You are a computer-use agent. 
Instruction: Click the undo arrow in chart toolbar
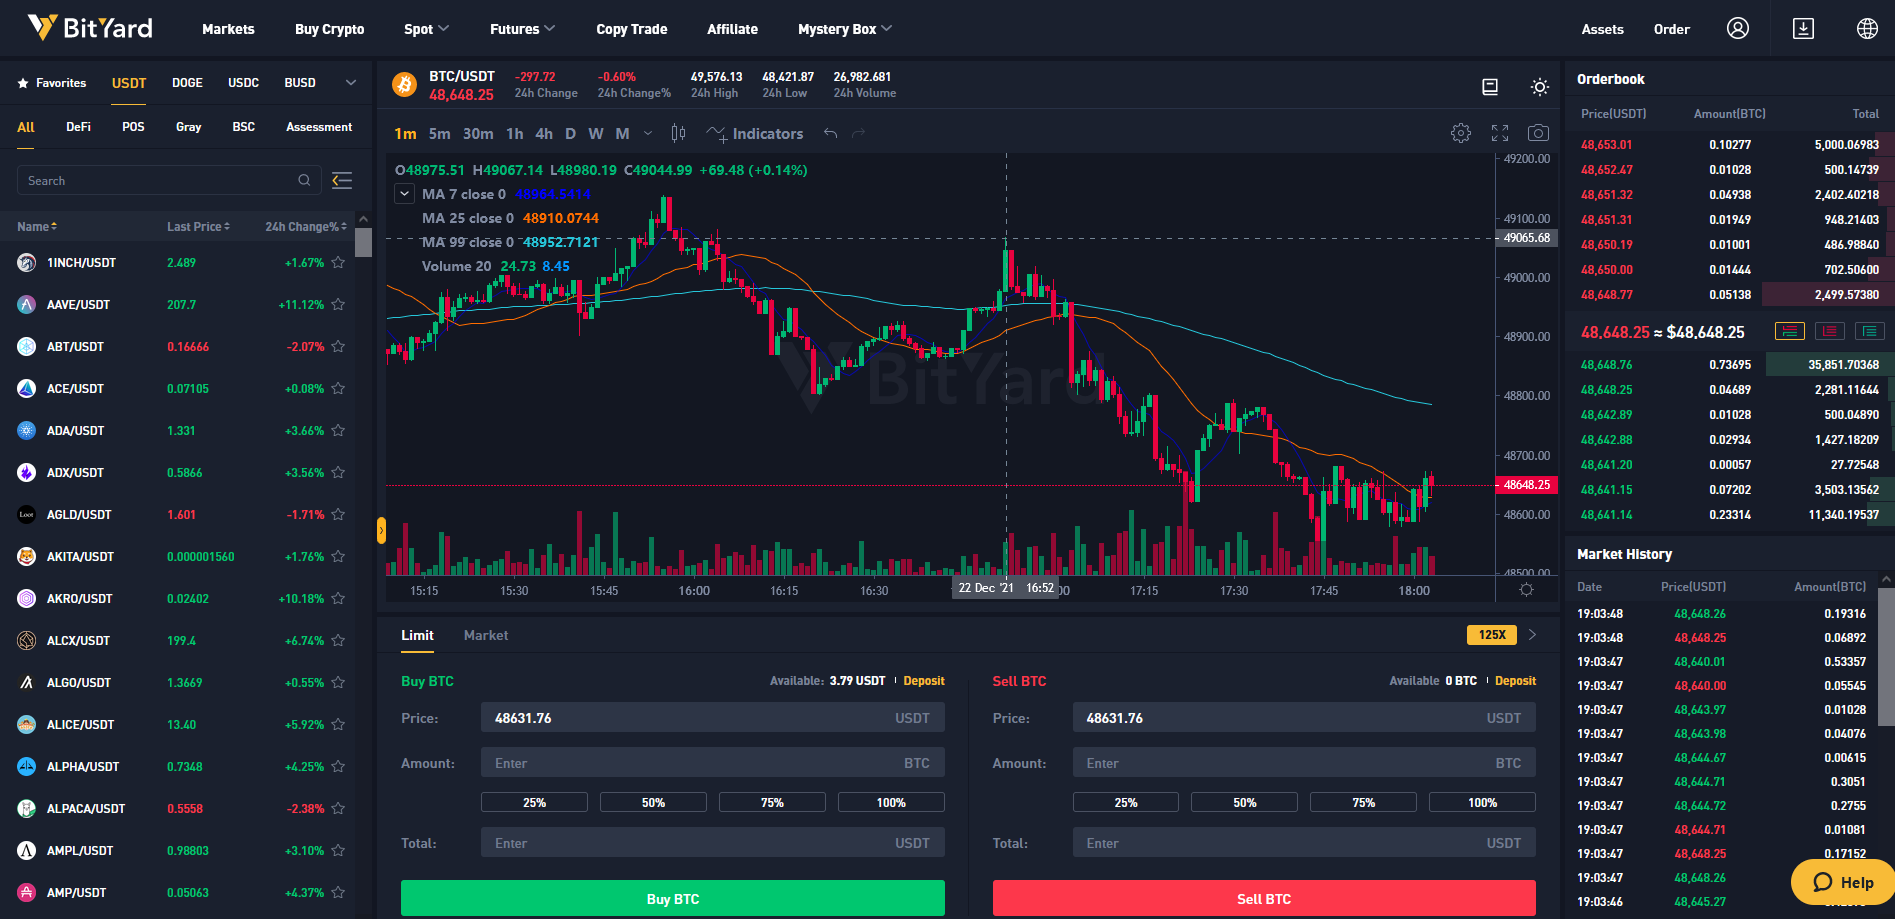pos(830,133)
